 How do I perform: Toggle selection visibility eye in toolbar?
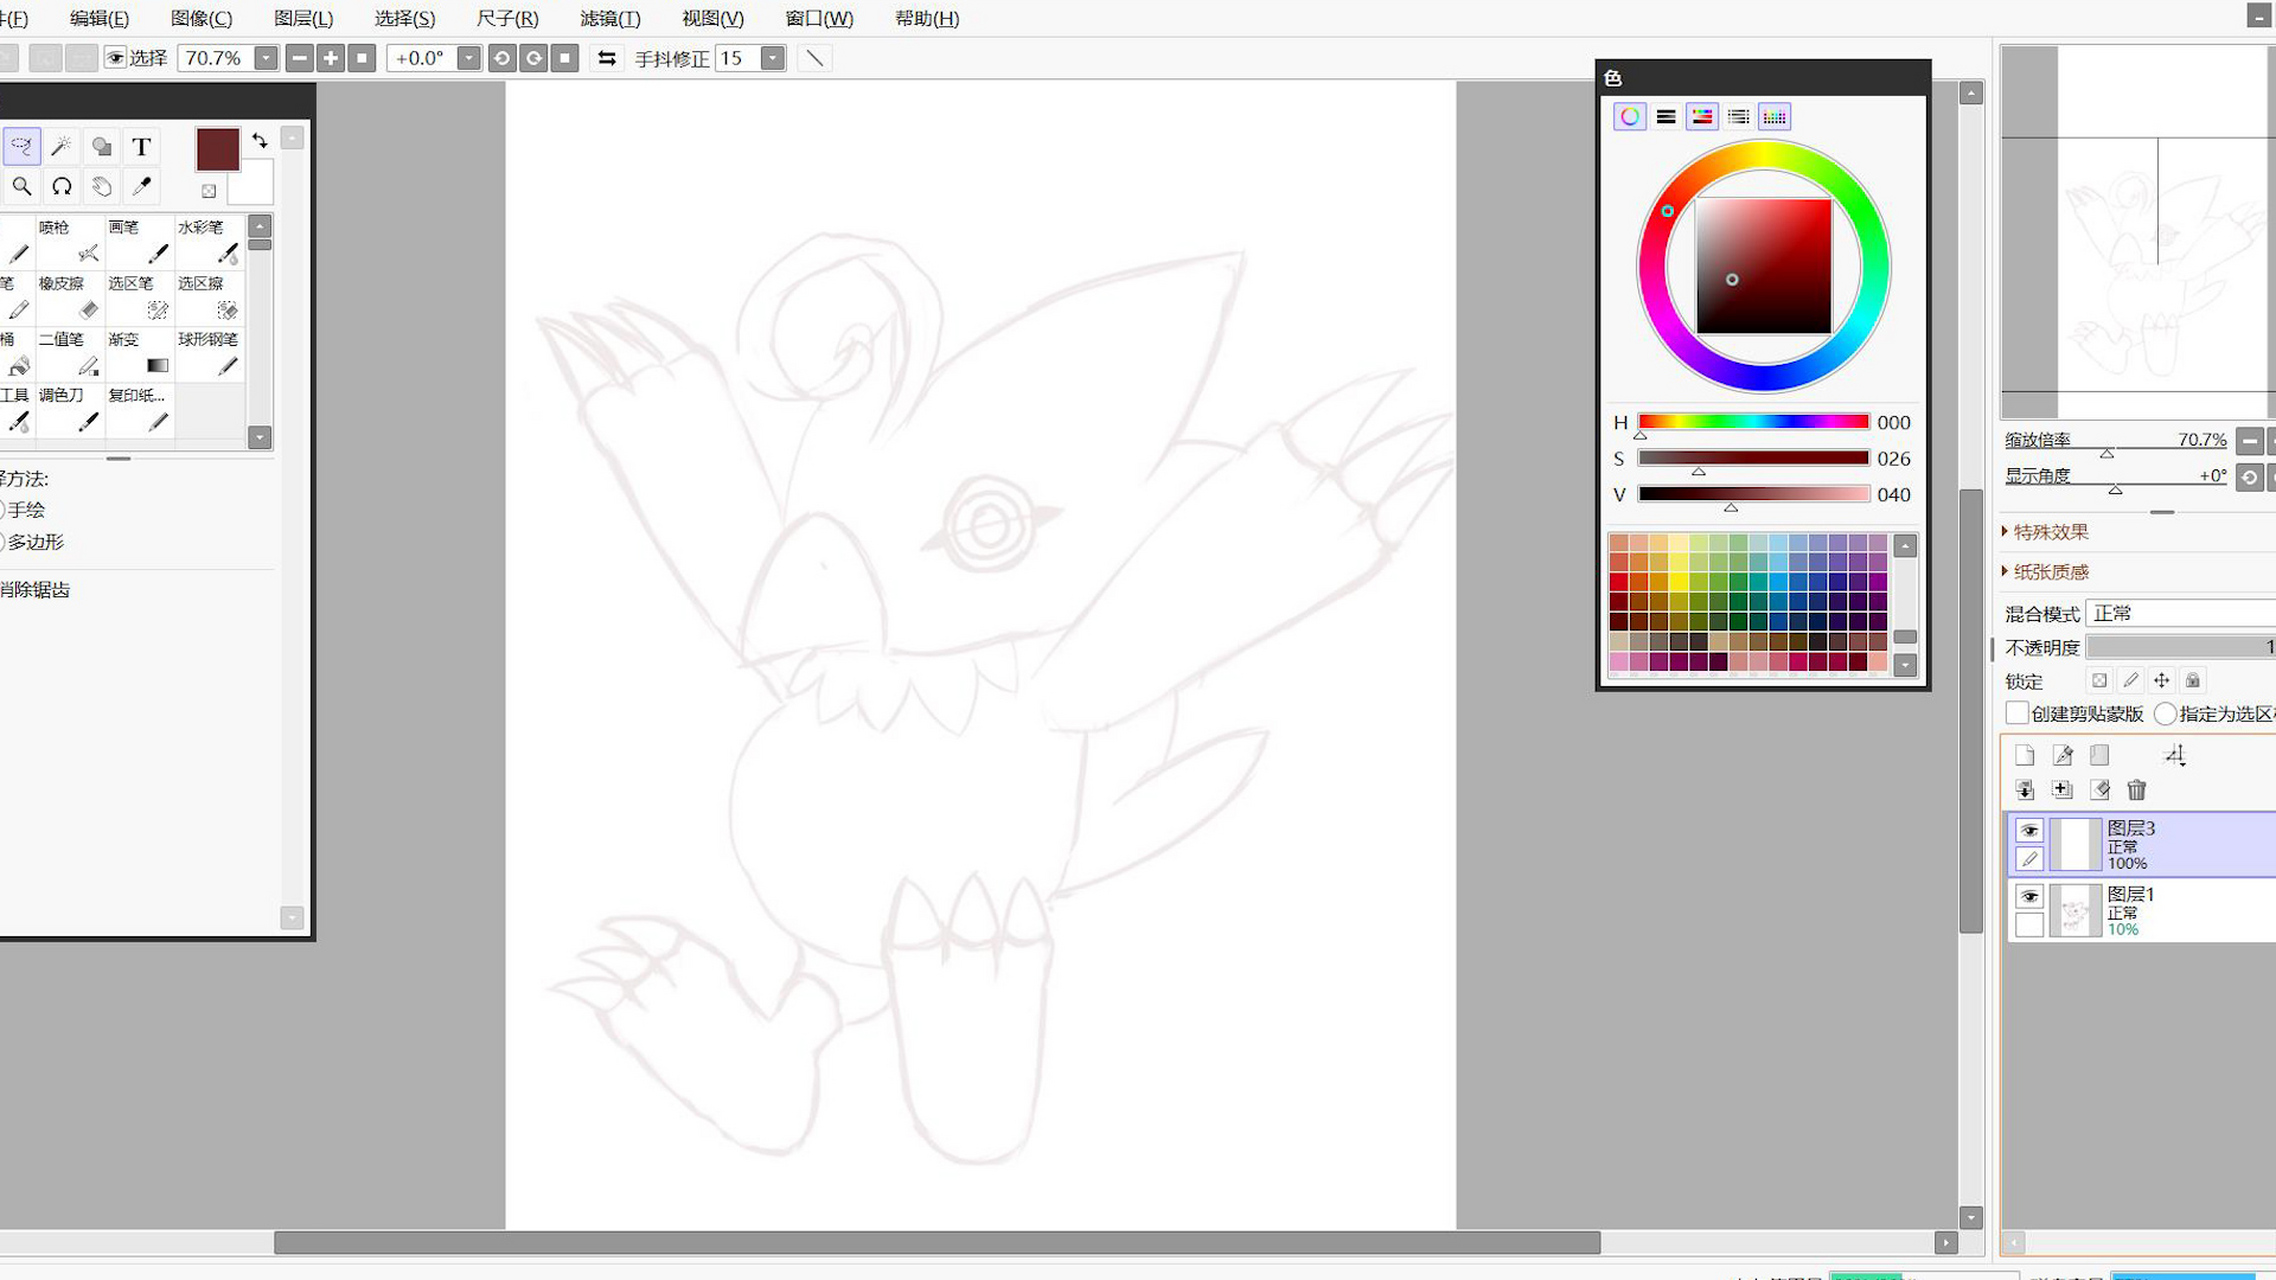pos(115,58)
